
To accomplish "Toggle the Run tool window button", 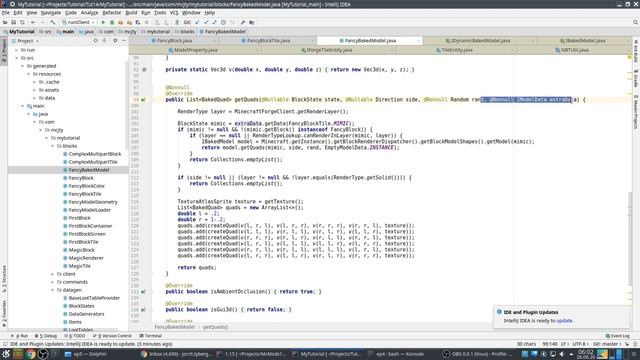I will pos(20,336).
